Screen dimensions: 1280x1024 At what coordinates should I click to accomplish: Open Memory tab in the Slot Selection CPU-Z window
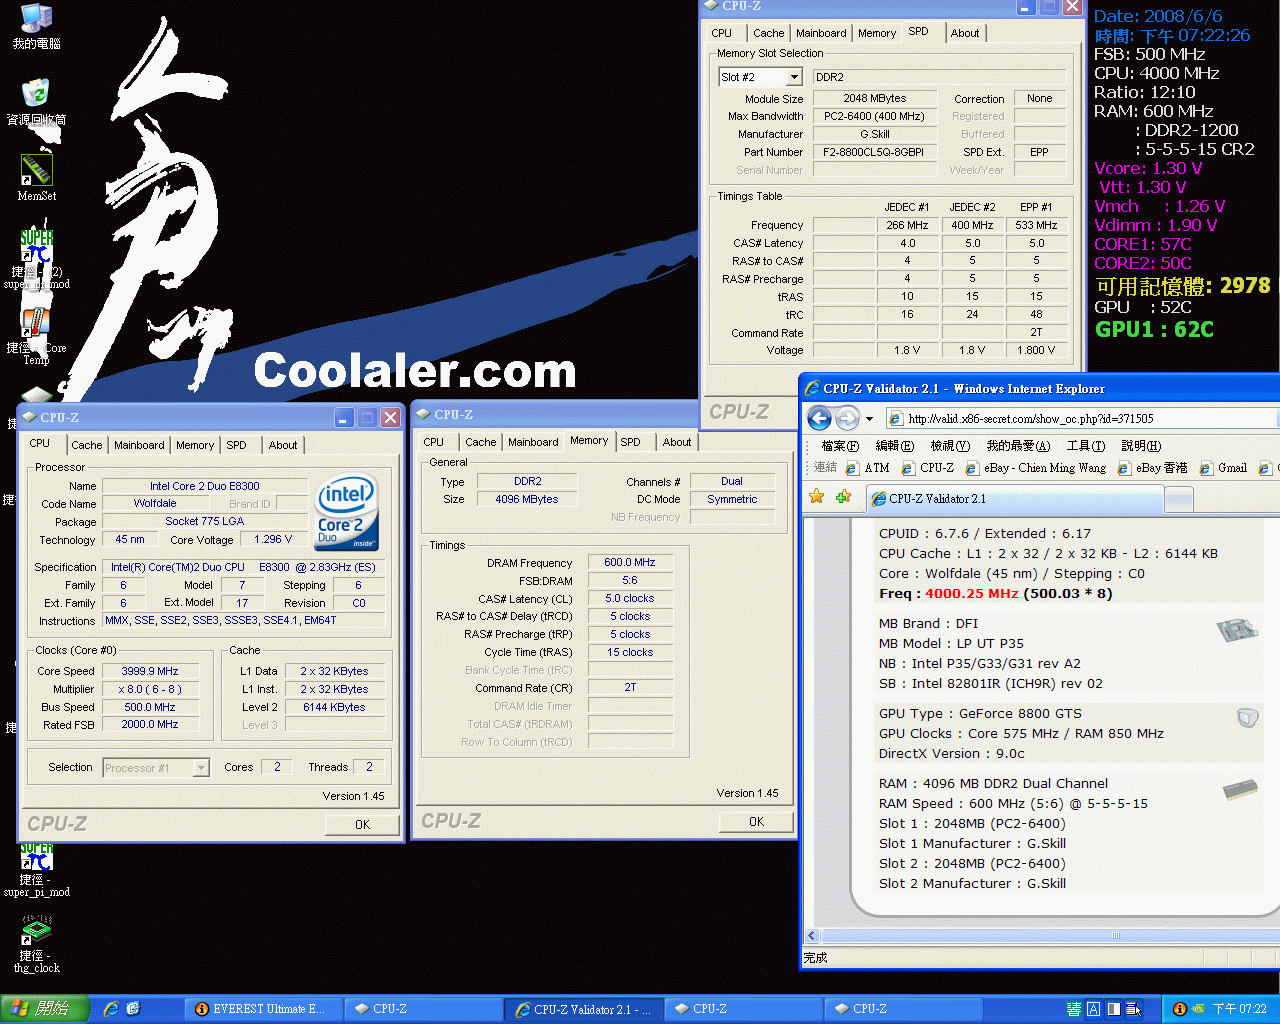(877, 33)
